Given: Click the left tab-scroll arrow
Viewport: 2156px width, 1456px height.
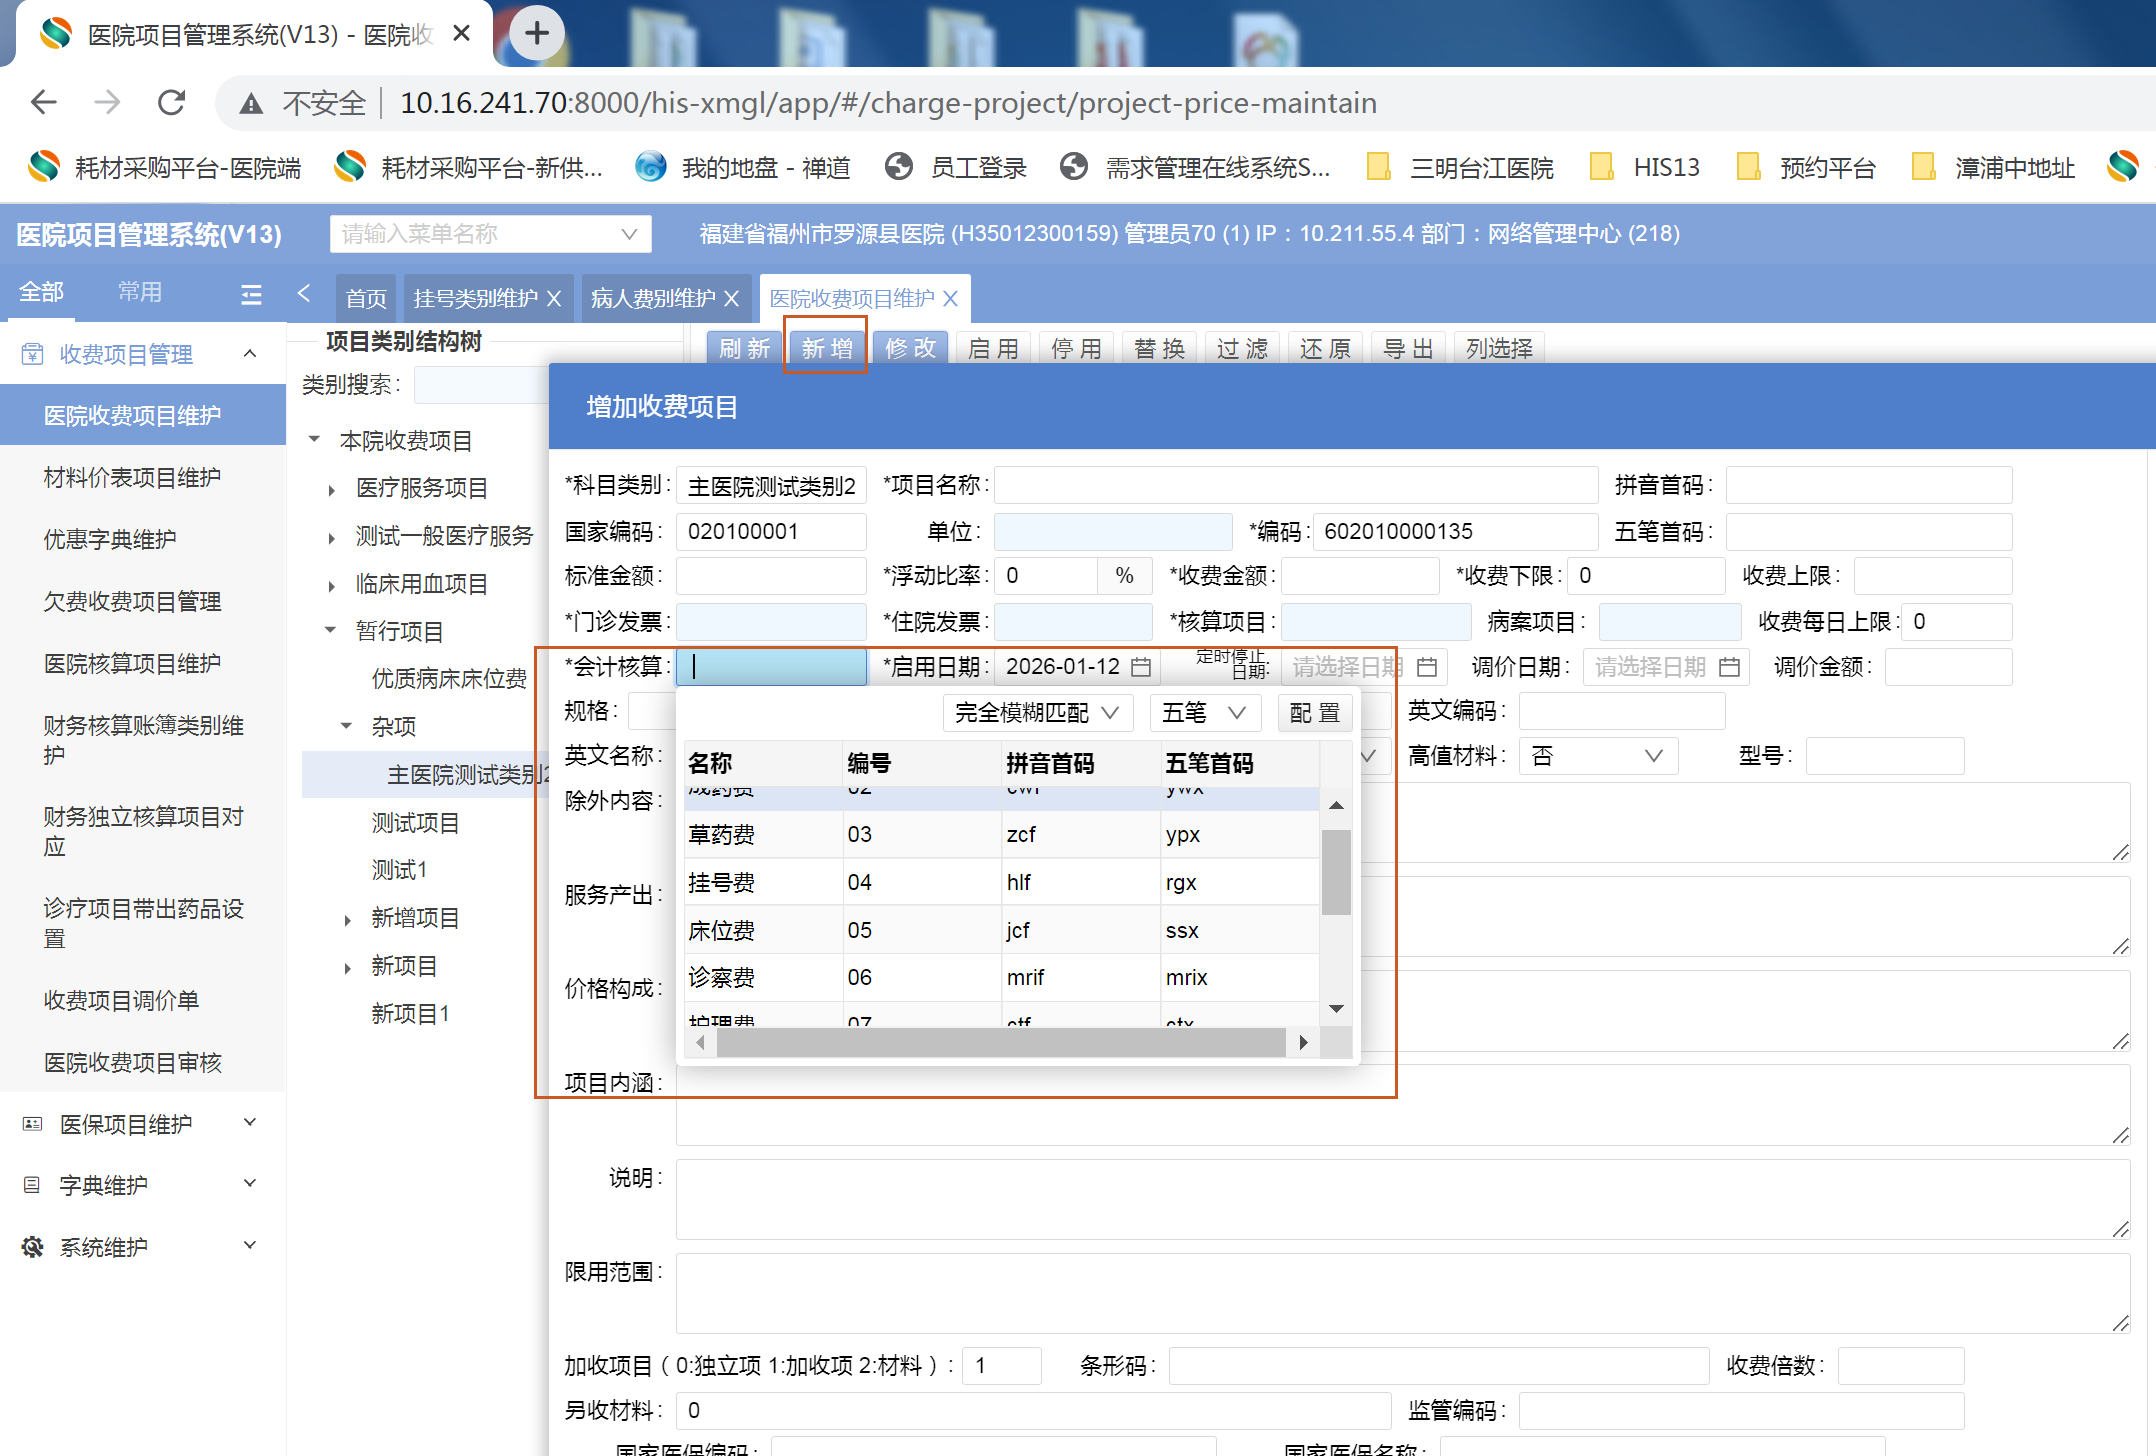Looking at the screenshot, I should click(x=304, y=294).
